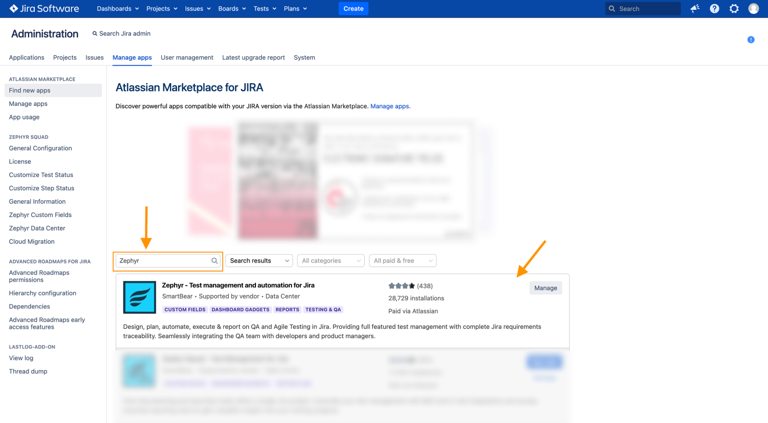Open the feedback megaphone icon
The image size is (768, 423).
click(x=695, y=8)
